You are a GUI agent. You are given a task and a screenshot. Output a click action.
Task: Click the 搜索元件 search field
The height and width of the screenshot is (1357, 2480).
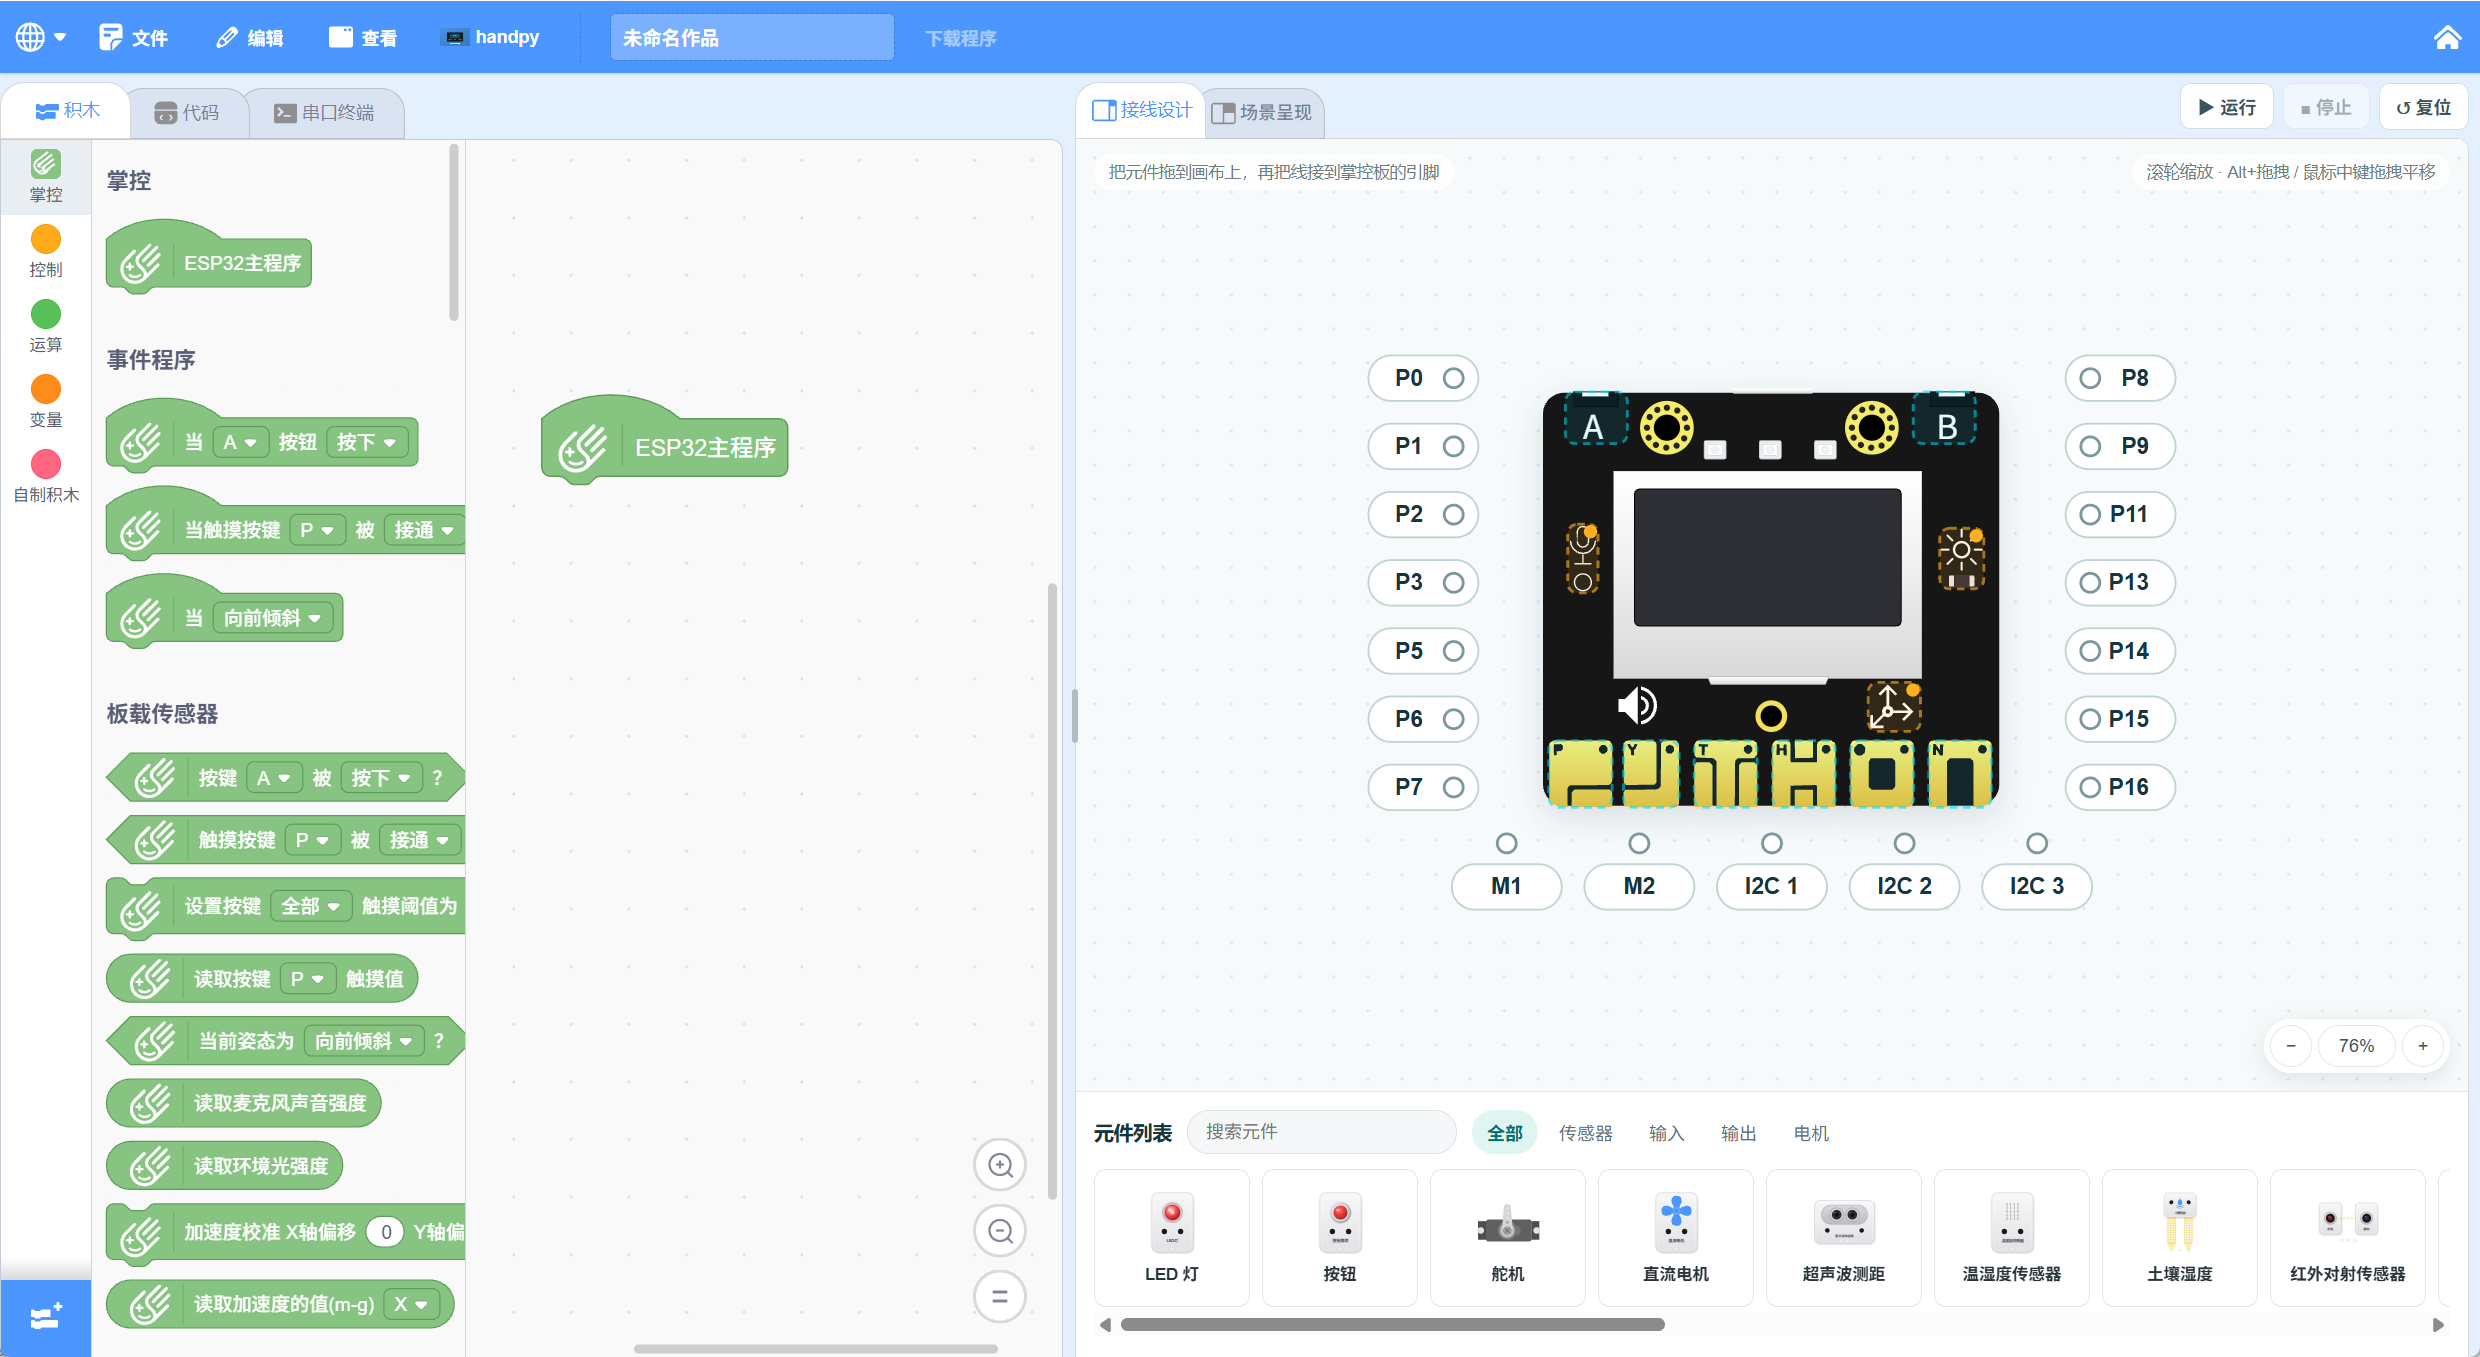click(x=1322, y=1131)
